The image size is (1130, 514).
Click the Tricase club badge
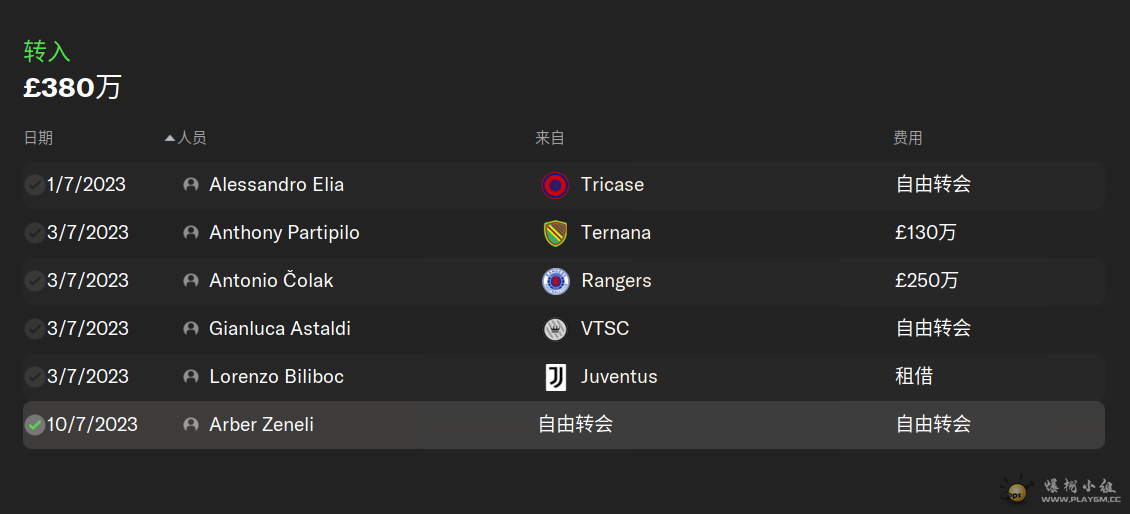[x=555, y=185]
